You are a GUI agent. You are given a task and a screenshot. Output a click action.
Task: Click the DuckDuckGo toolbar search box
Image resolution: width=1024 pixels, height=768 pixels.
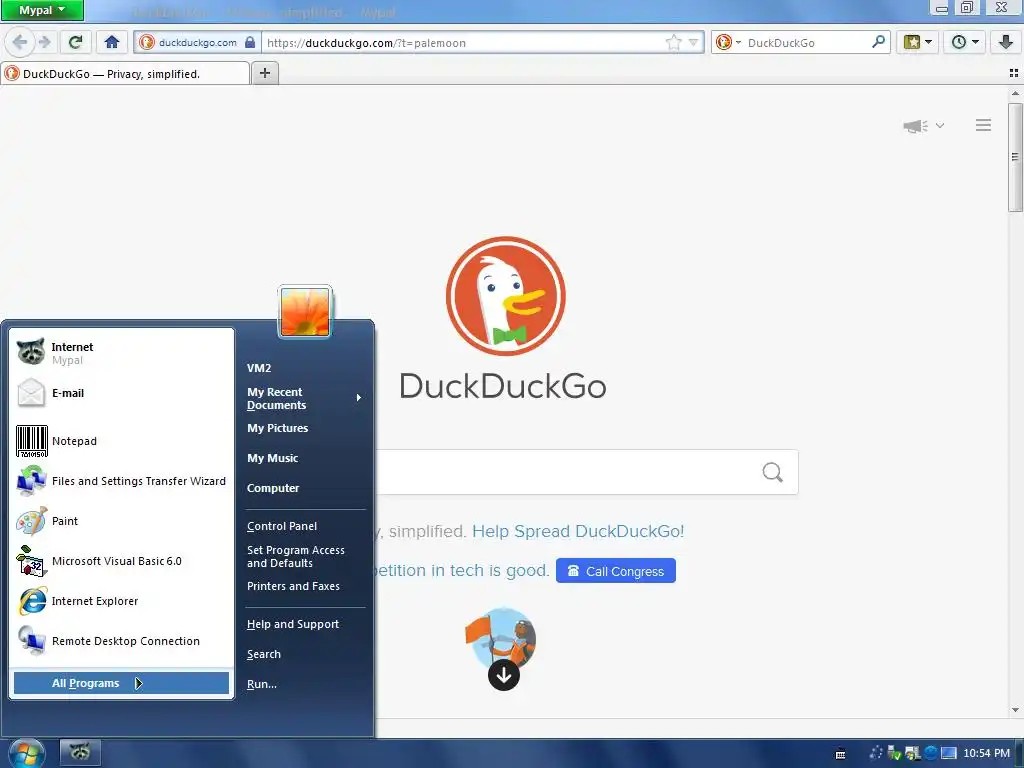tap(807, 42)
